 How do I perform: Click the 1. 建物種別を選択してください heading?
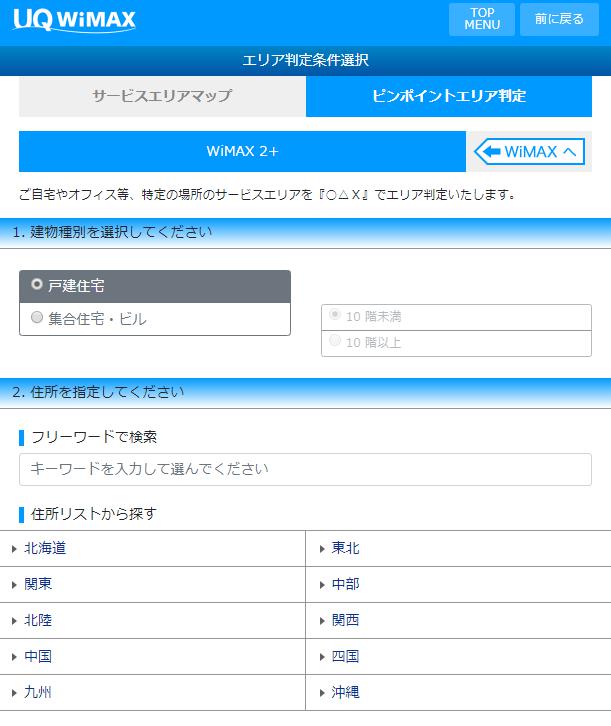tap(112, 232)
